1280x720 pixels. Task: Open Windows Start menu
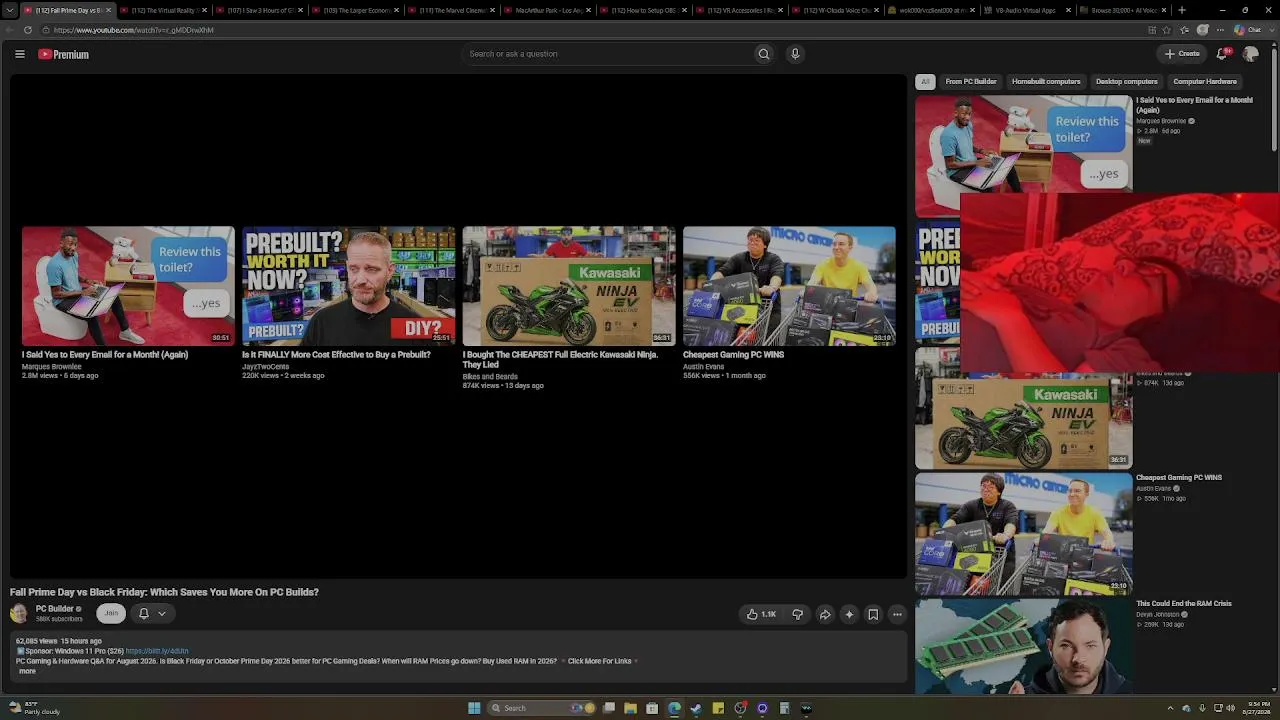coord(474,708)
